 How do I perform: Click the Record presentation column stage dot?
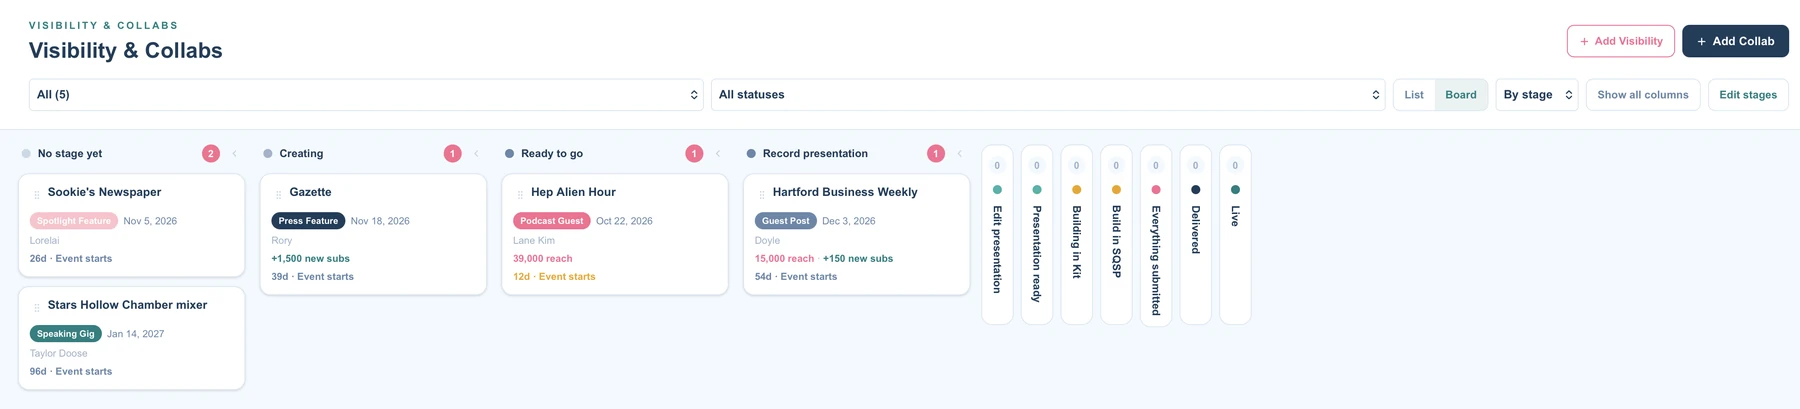751,154
